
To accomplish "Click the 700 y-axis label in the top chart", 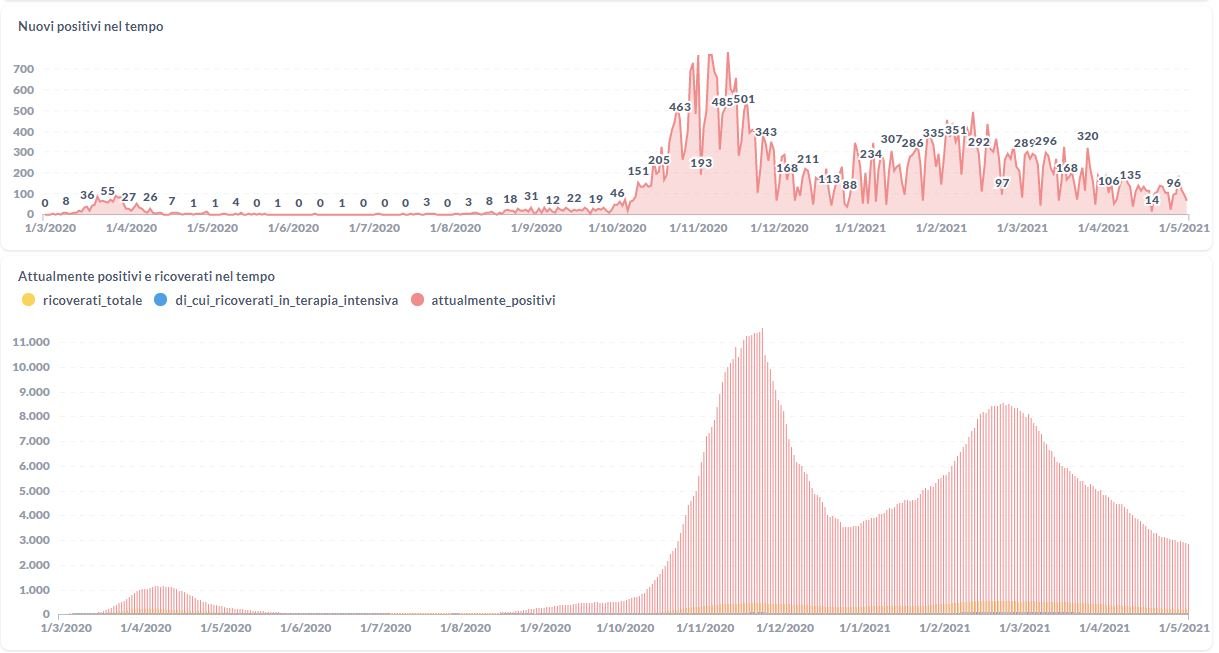I will (24, 69).
